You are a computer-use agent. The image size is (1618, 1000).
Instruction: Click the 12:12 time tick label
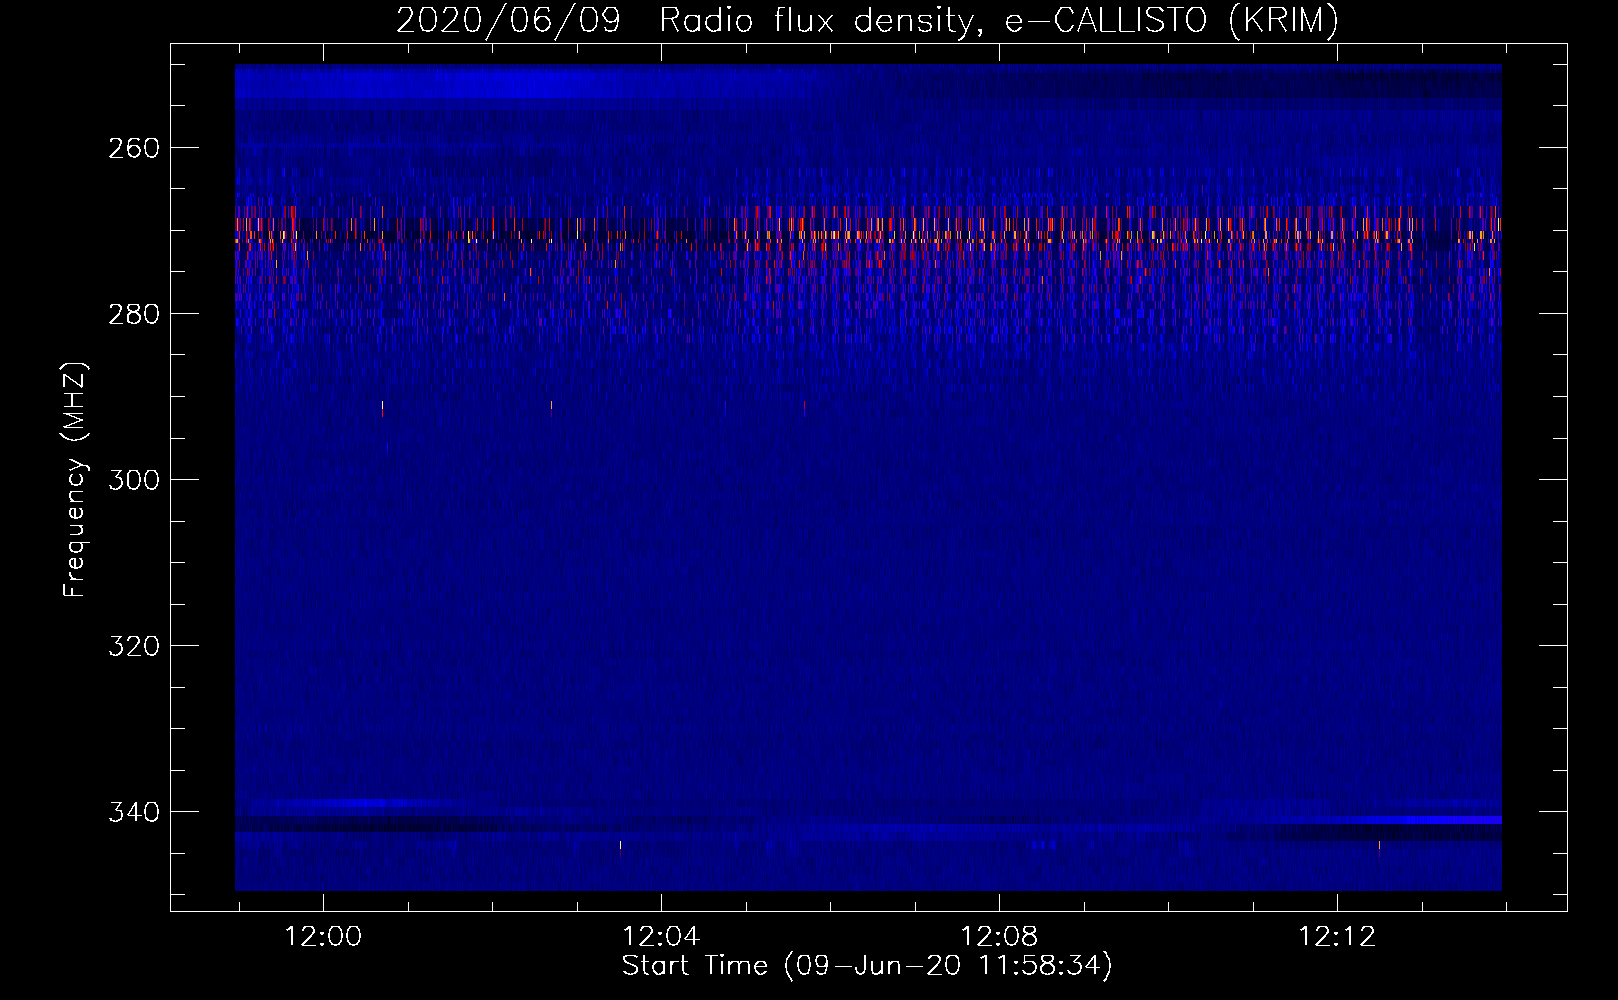click(x=1337, y=937)
